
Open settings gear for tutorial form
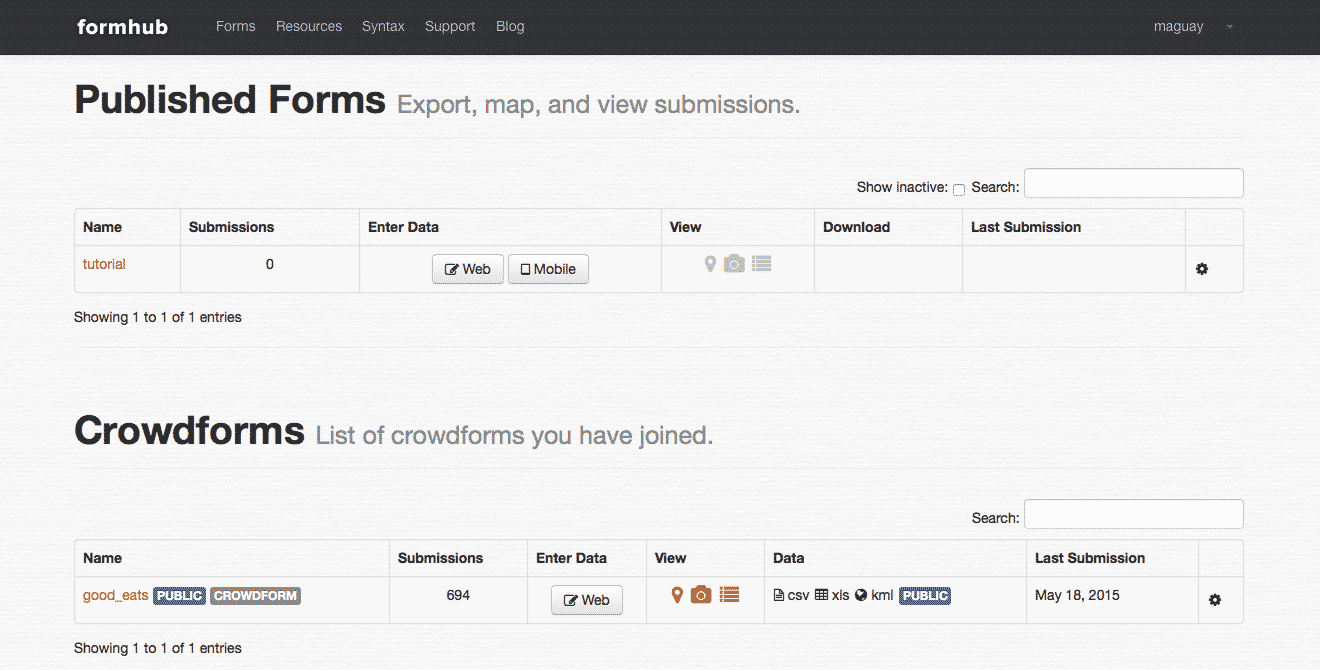pos(1202,269)
